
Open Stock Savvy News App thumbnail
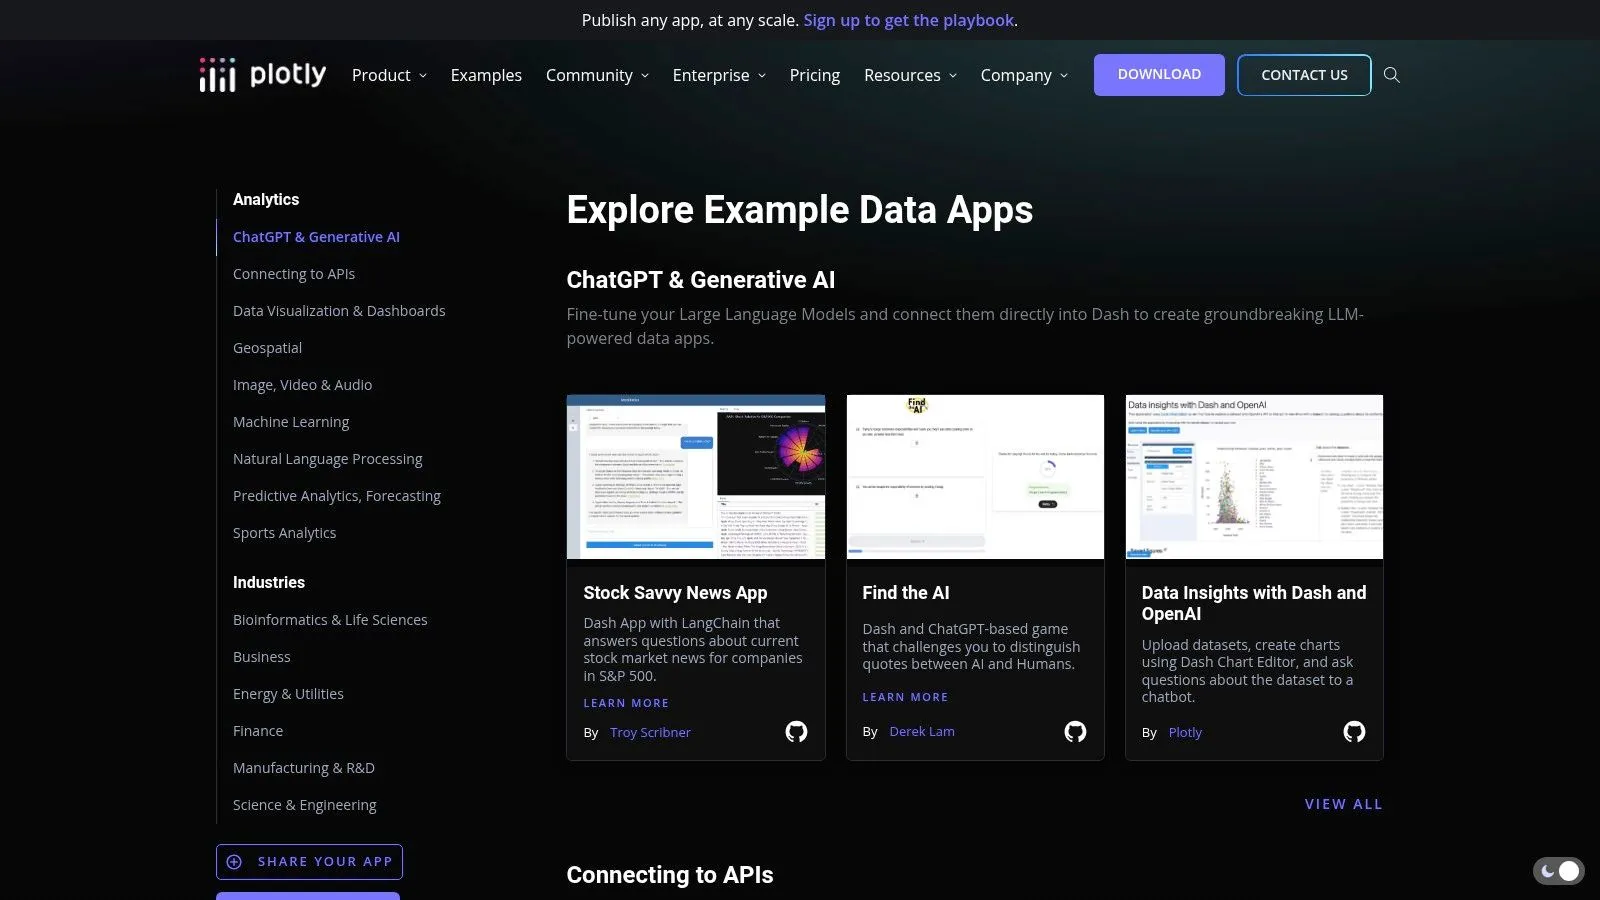[696, 477]
